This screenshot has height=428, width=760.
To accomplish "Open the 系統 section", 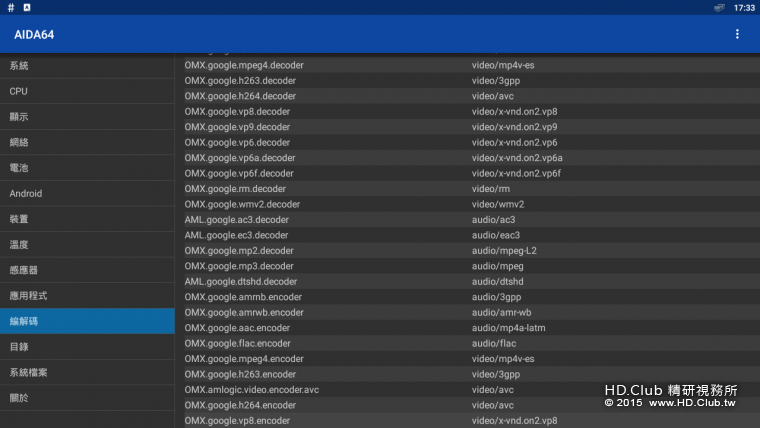I will click(x=87, y=66).
